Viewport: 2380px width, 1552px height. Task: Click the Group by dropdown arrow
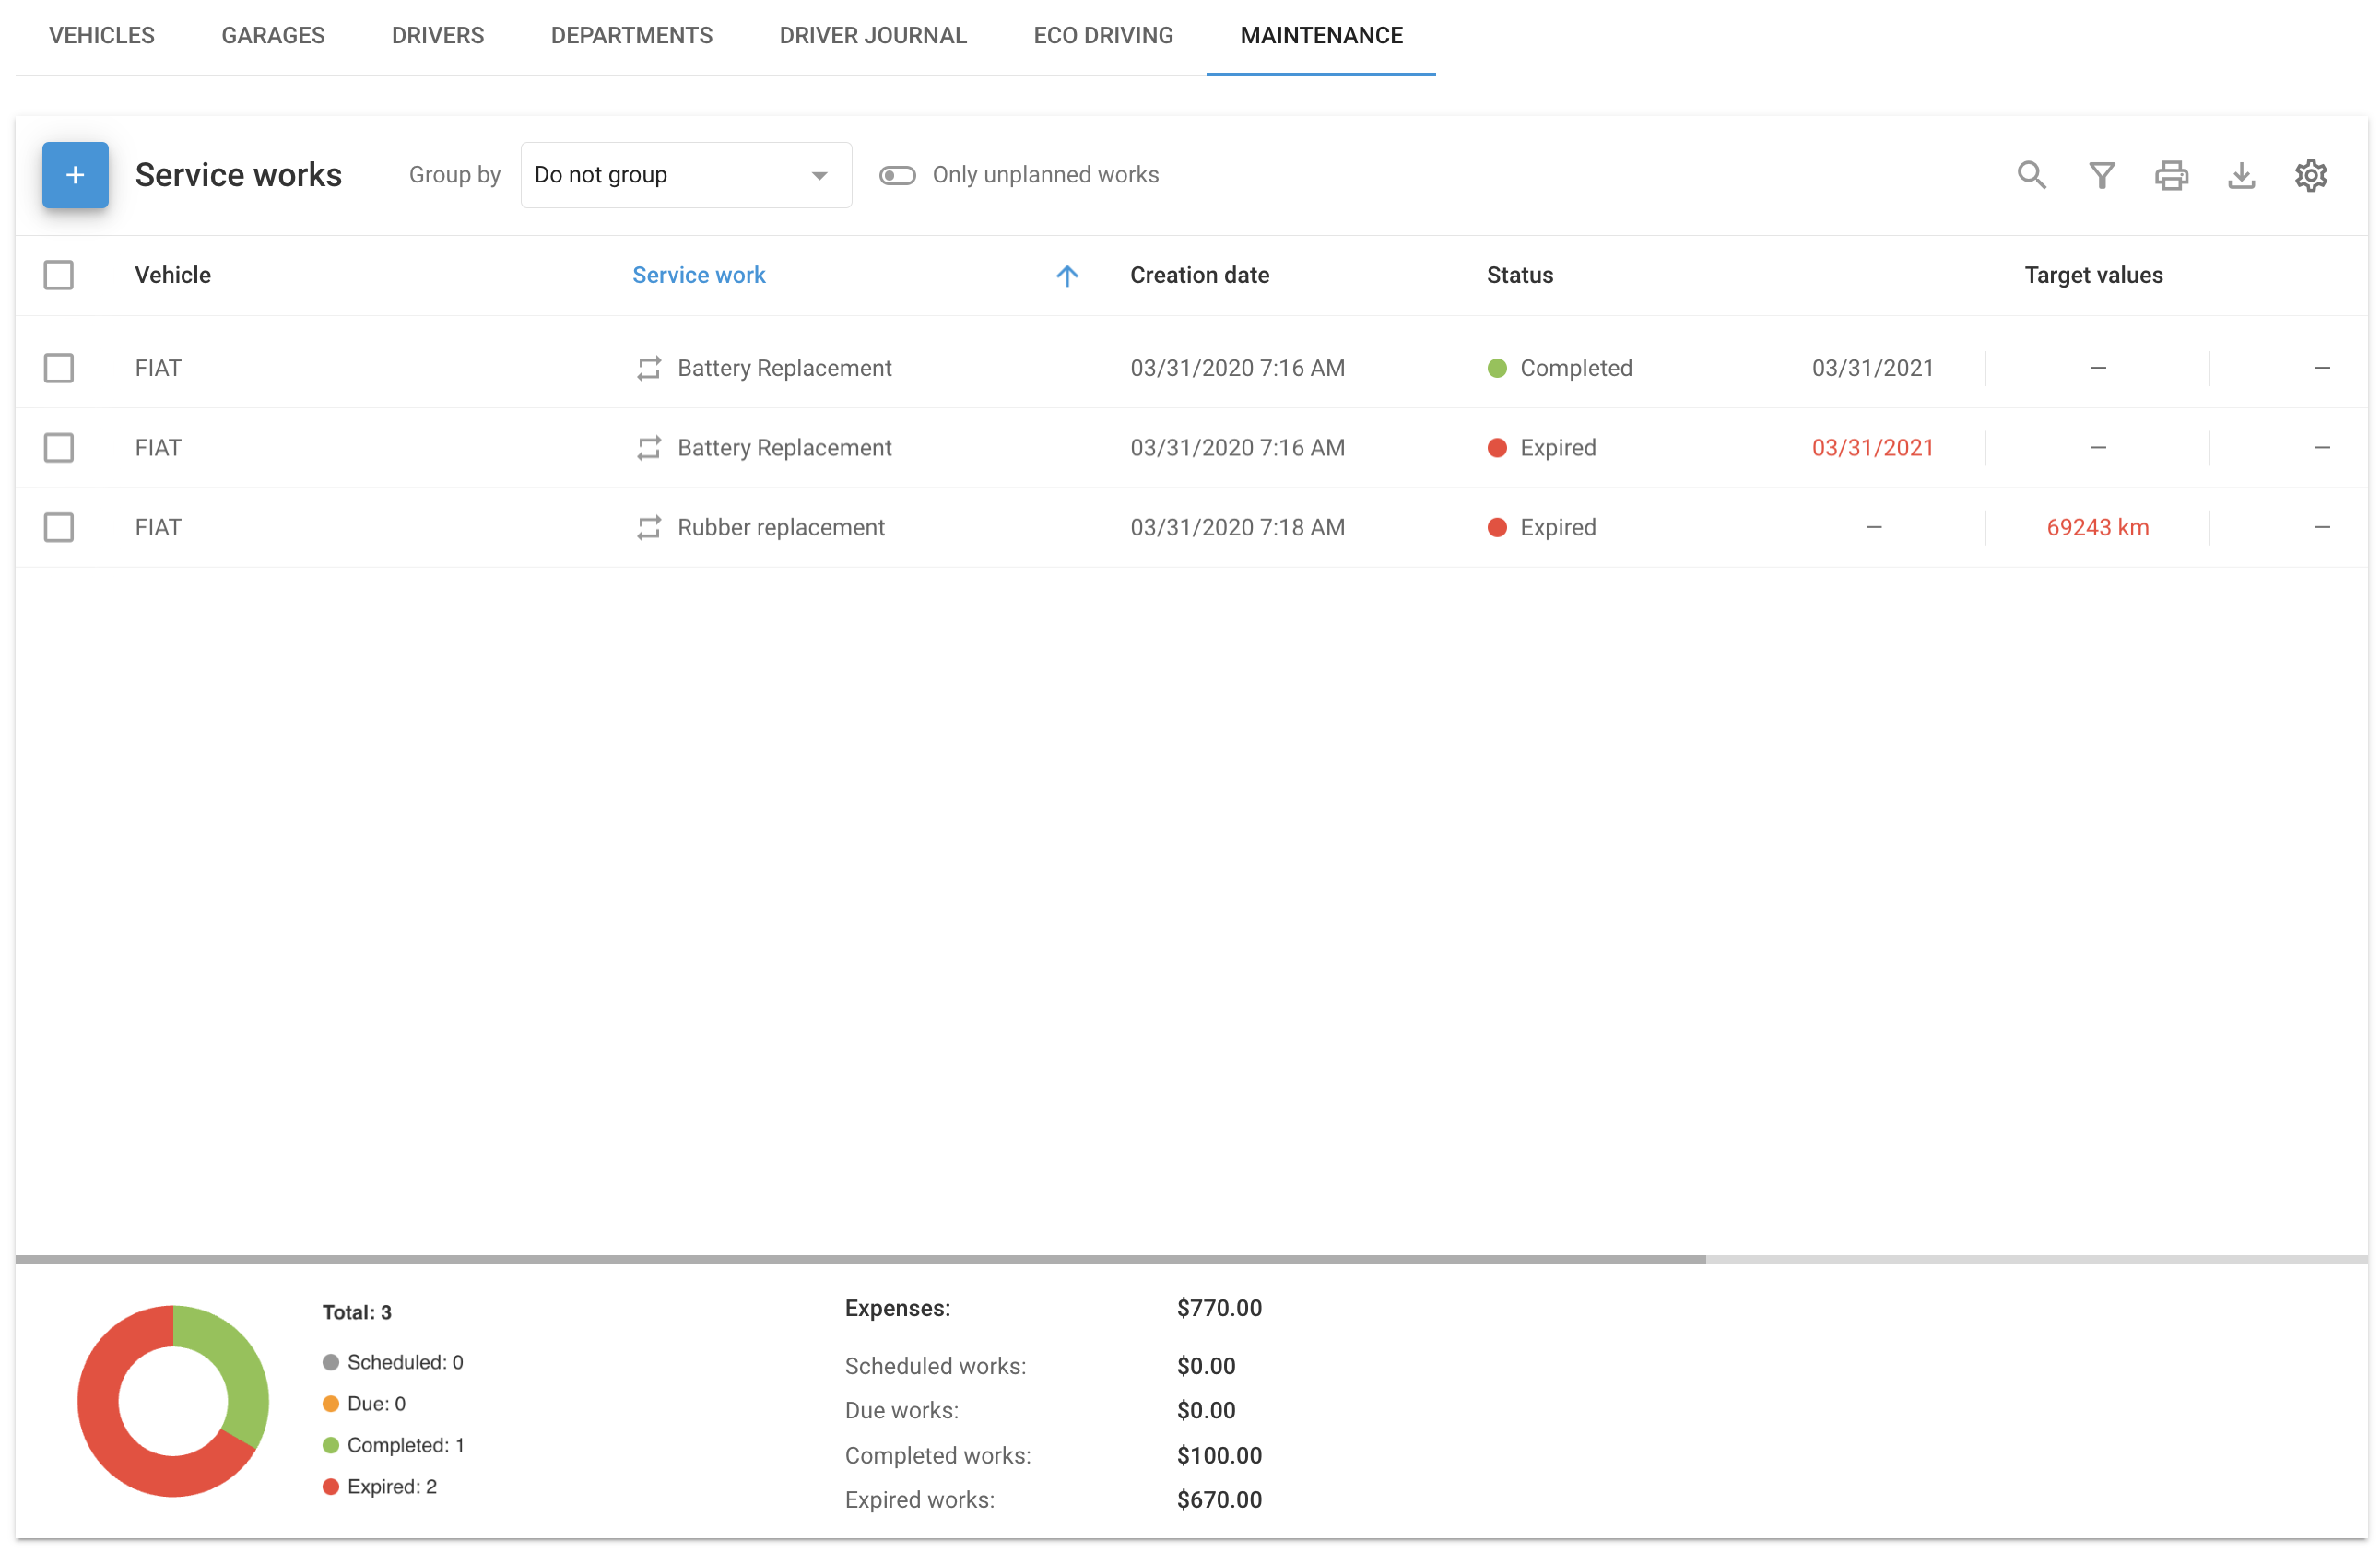tap(819, 176)
